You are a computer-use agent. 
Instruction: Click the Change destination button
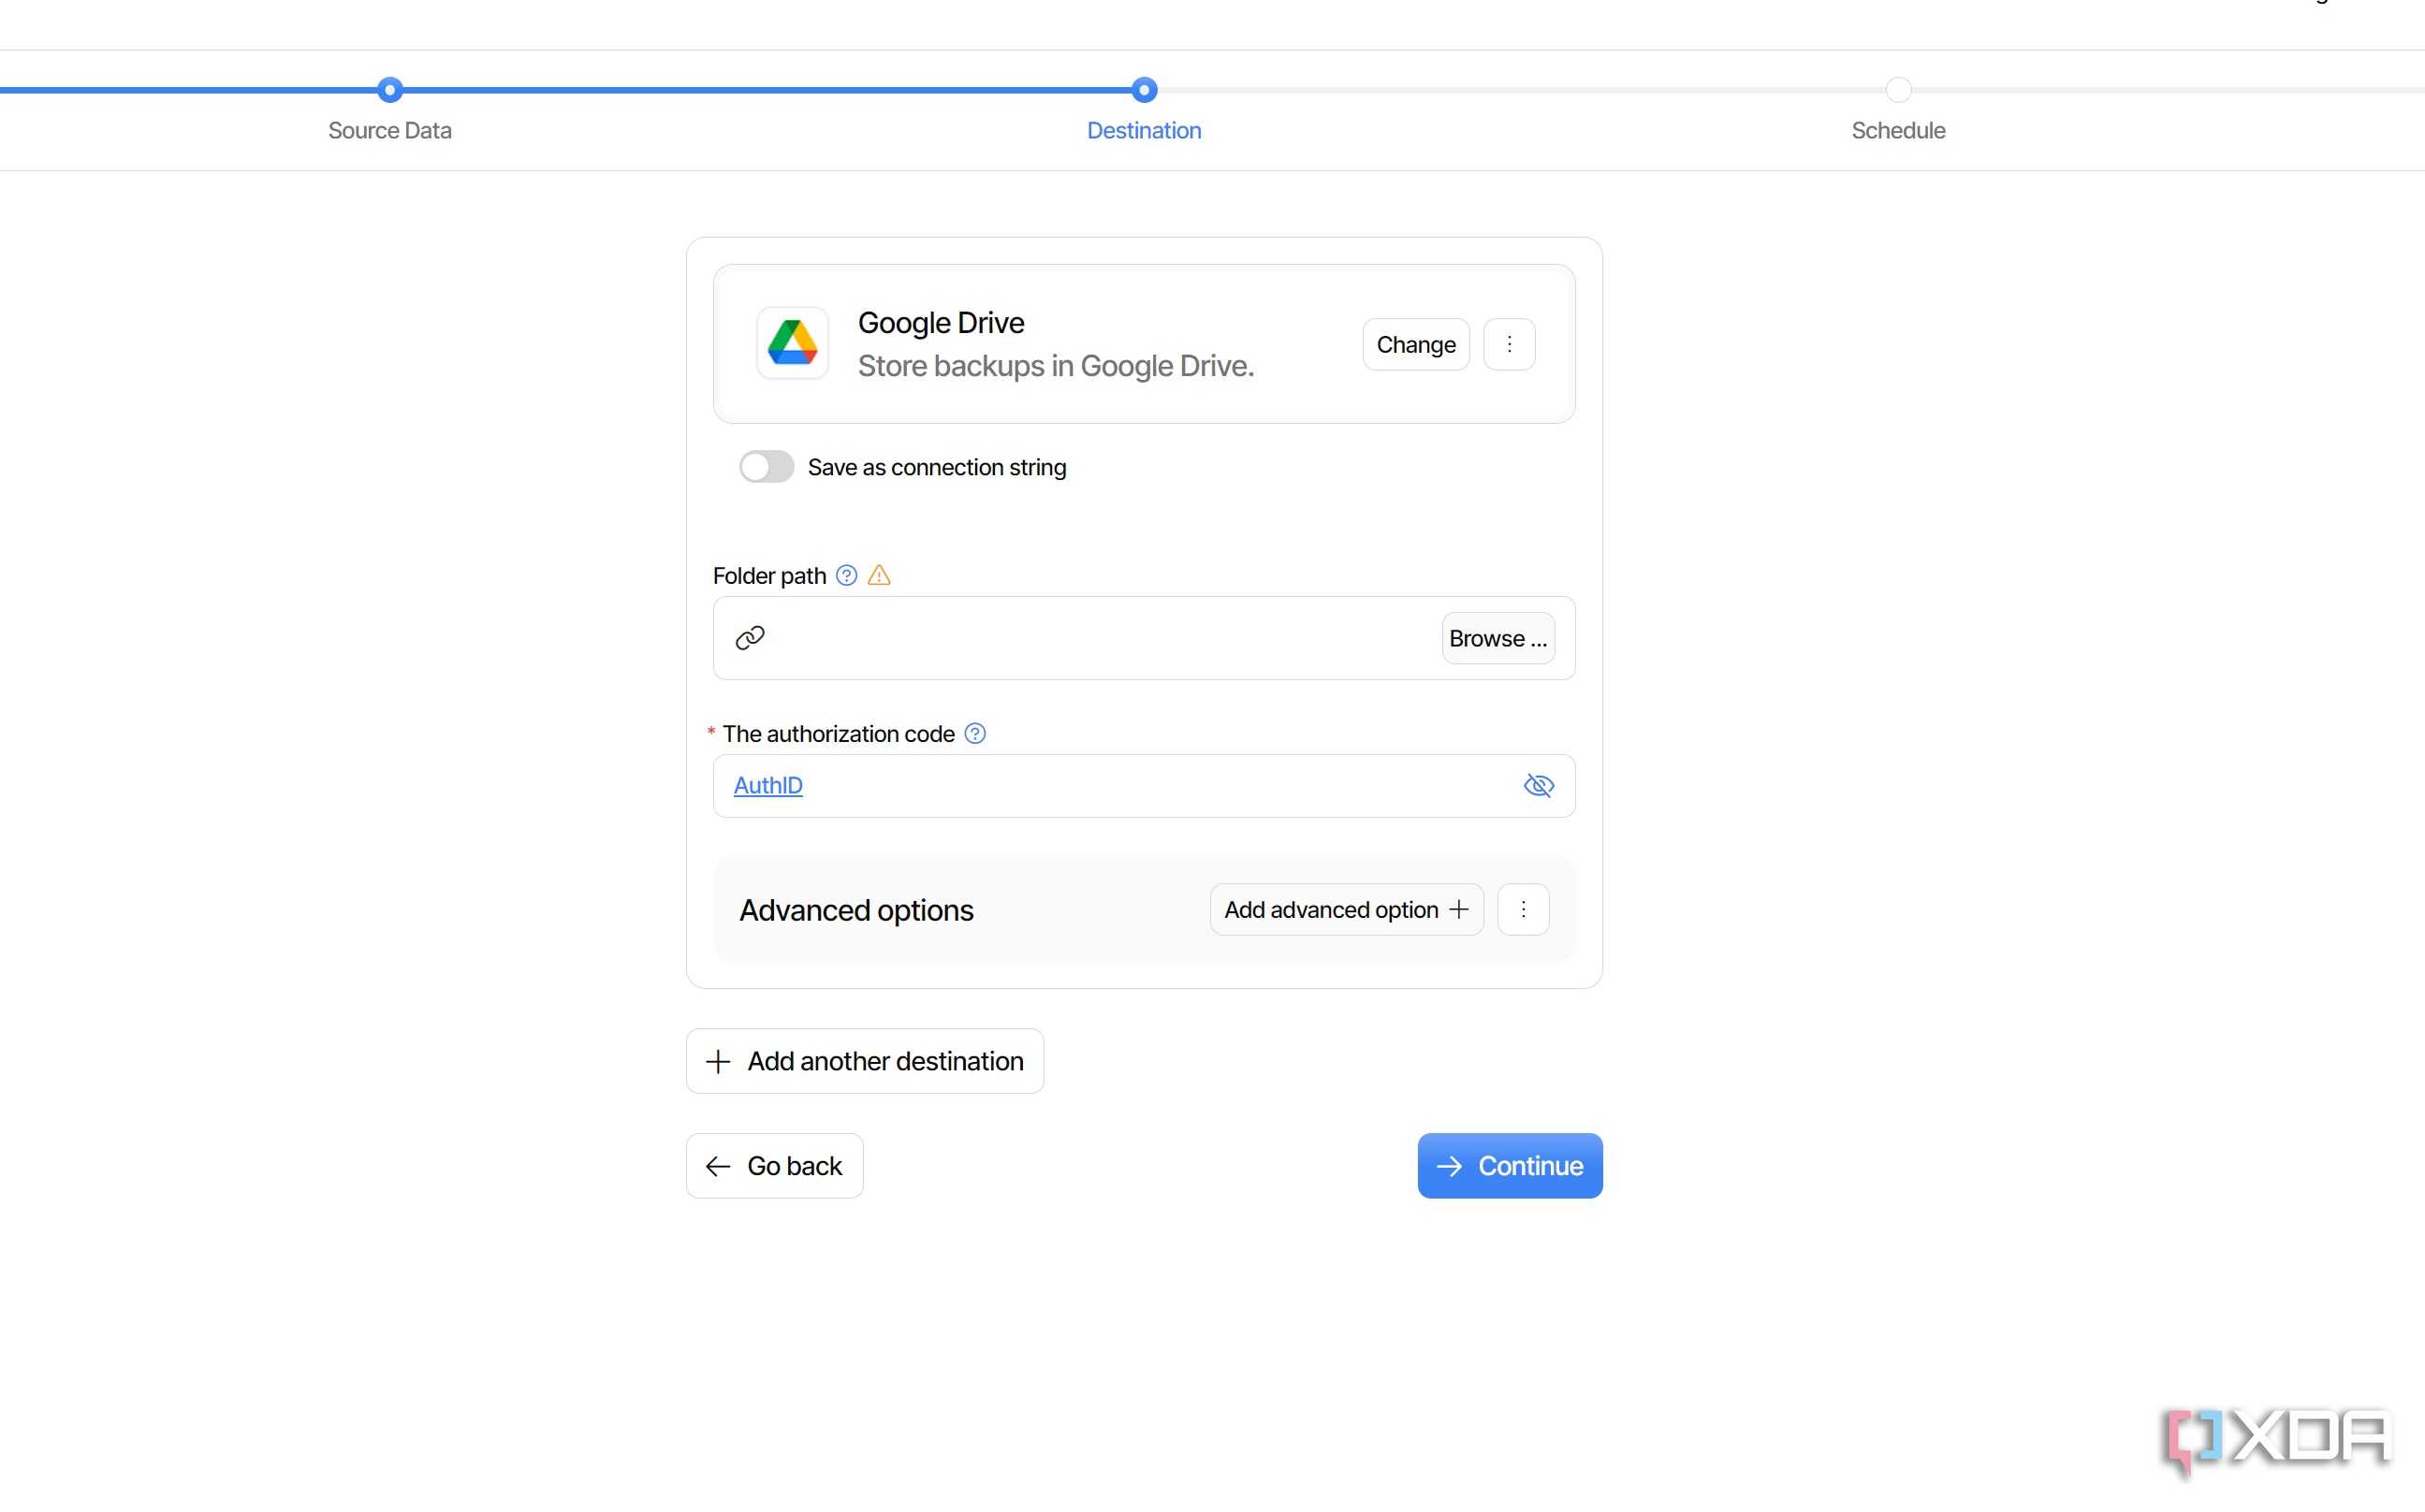point(1416,344)
